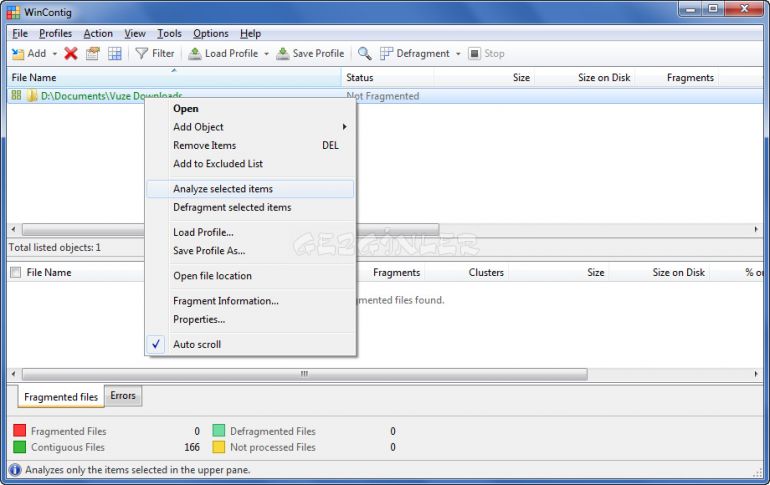This screenshot has width=770, height=485.
Task: Select Analyze selected items
Action: [250, 189]
